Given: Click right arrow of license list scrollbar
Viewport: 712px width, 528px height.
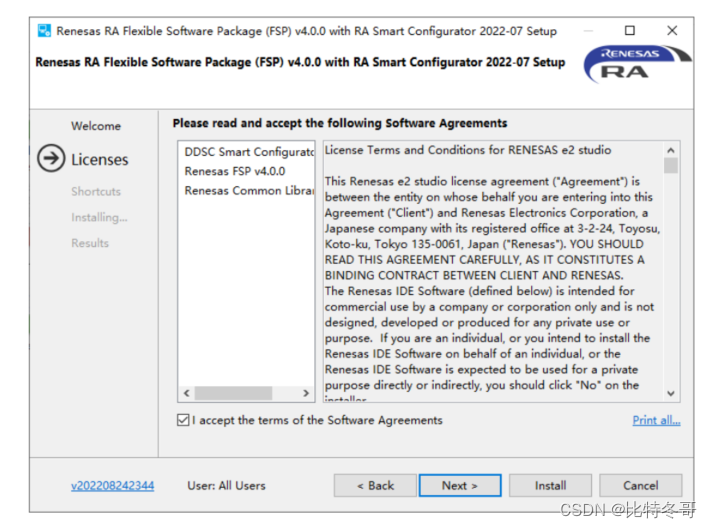Looking at the screenshot, I should 306,393.
